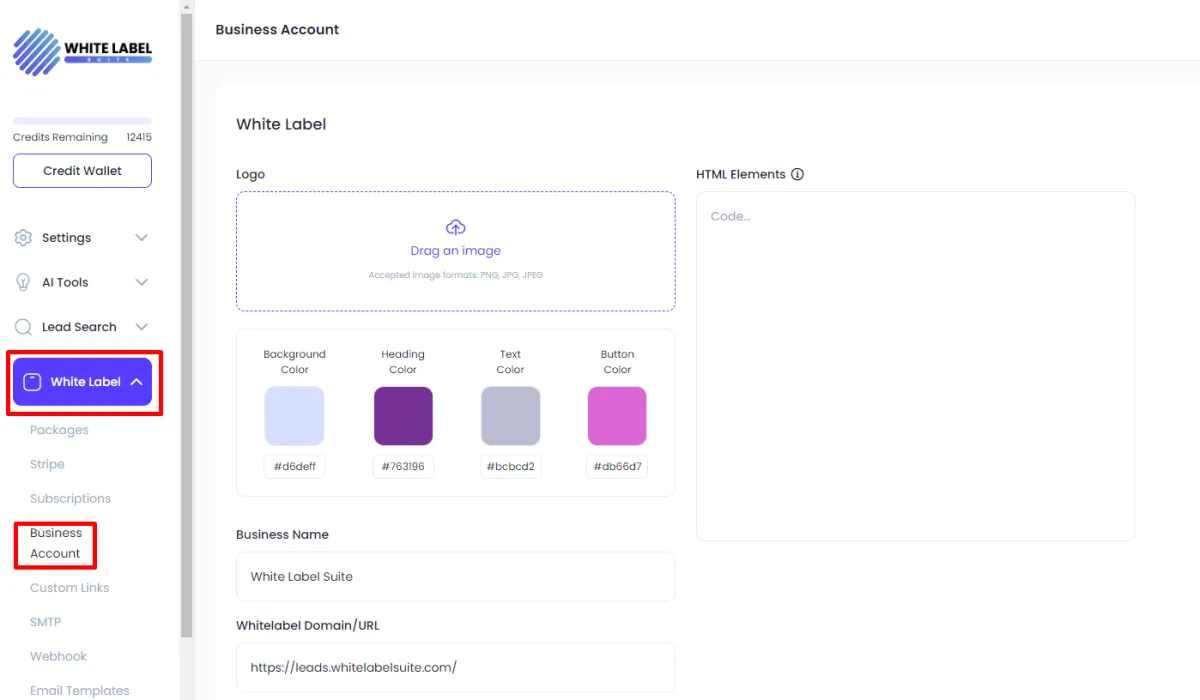This screenshot has width=1200, height=700.
Task: Pick the Button Color pink swatch
Action: 617,416
